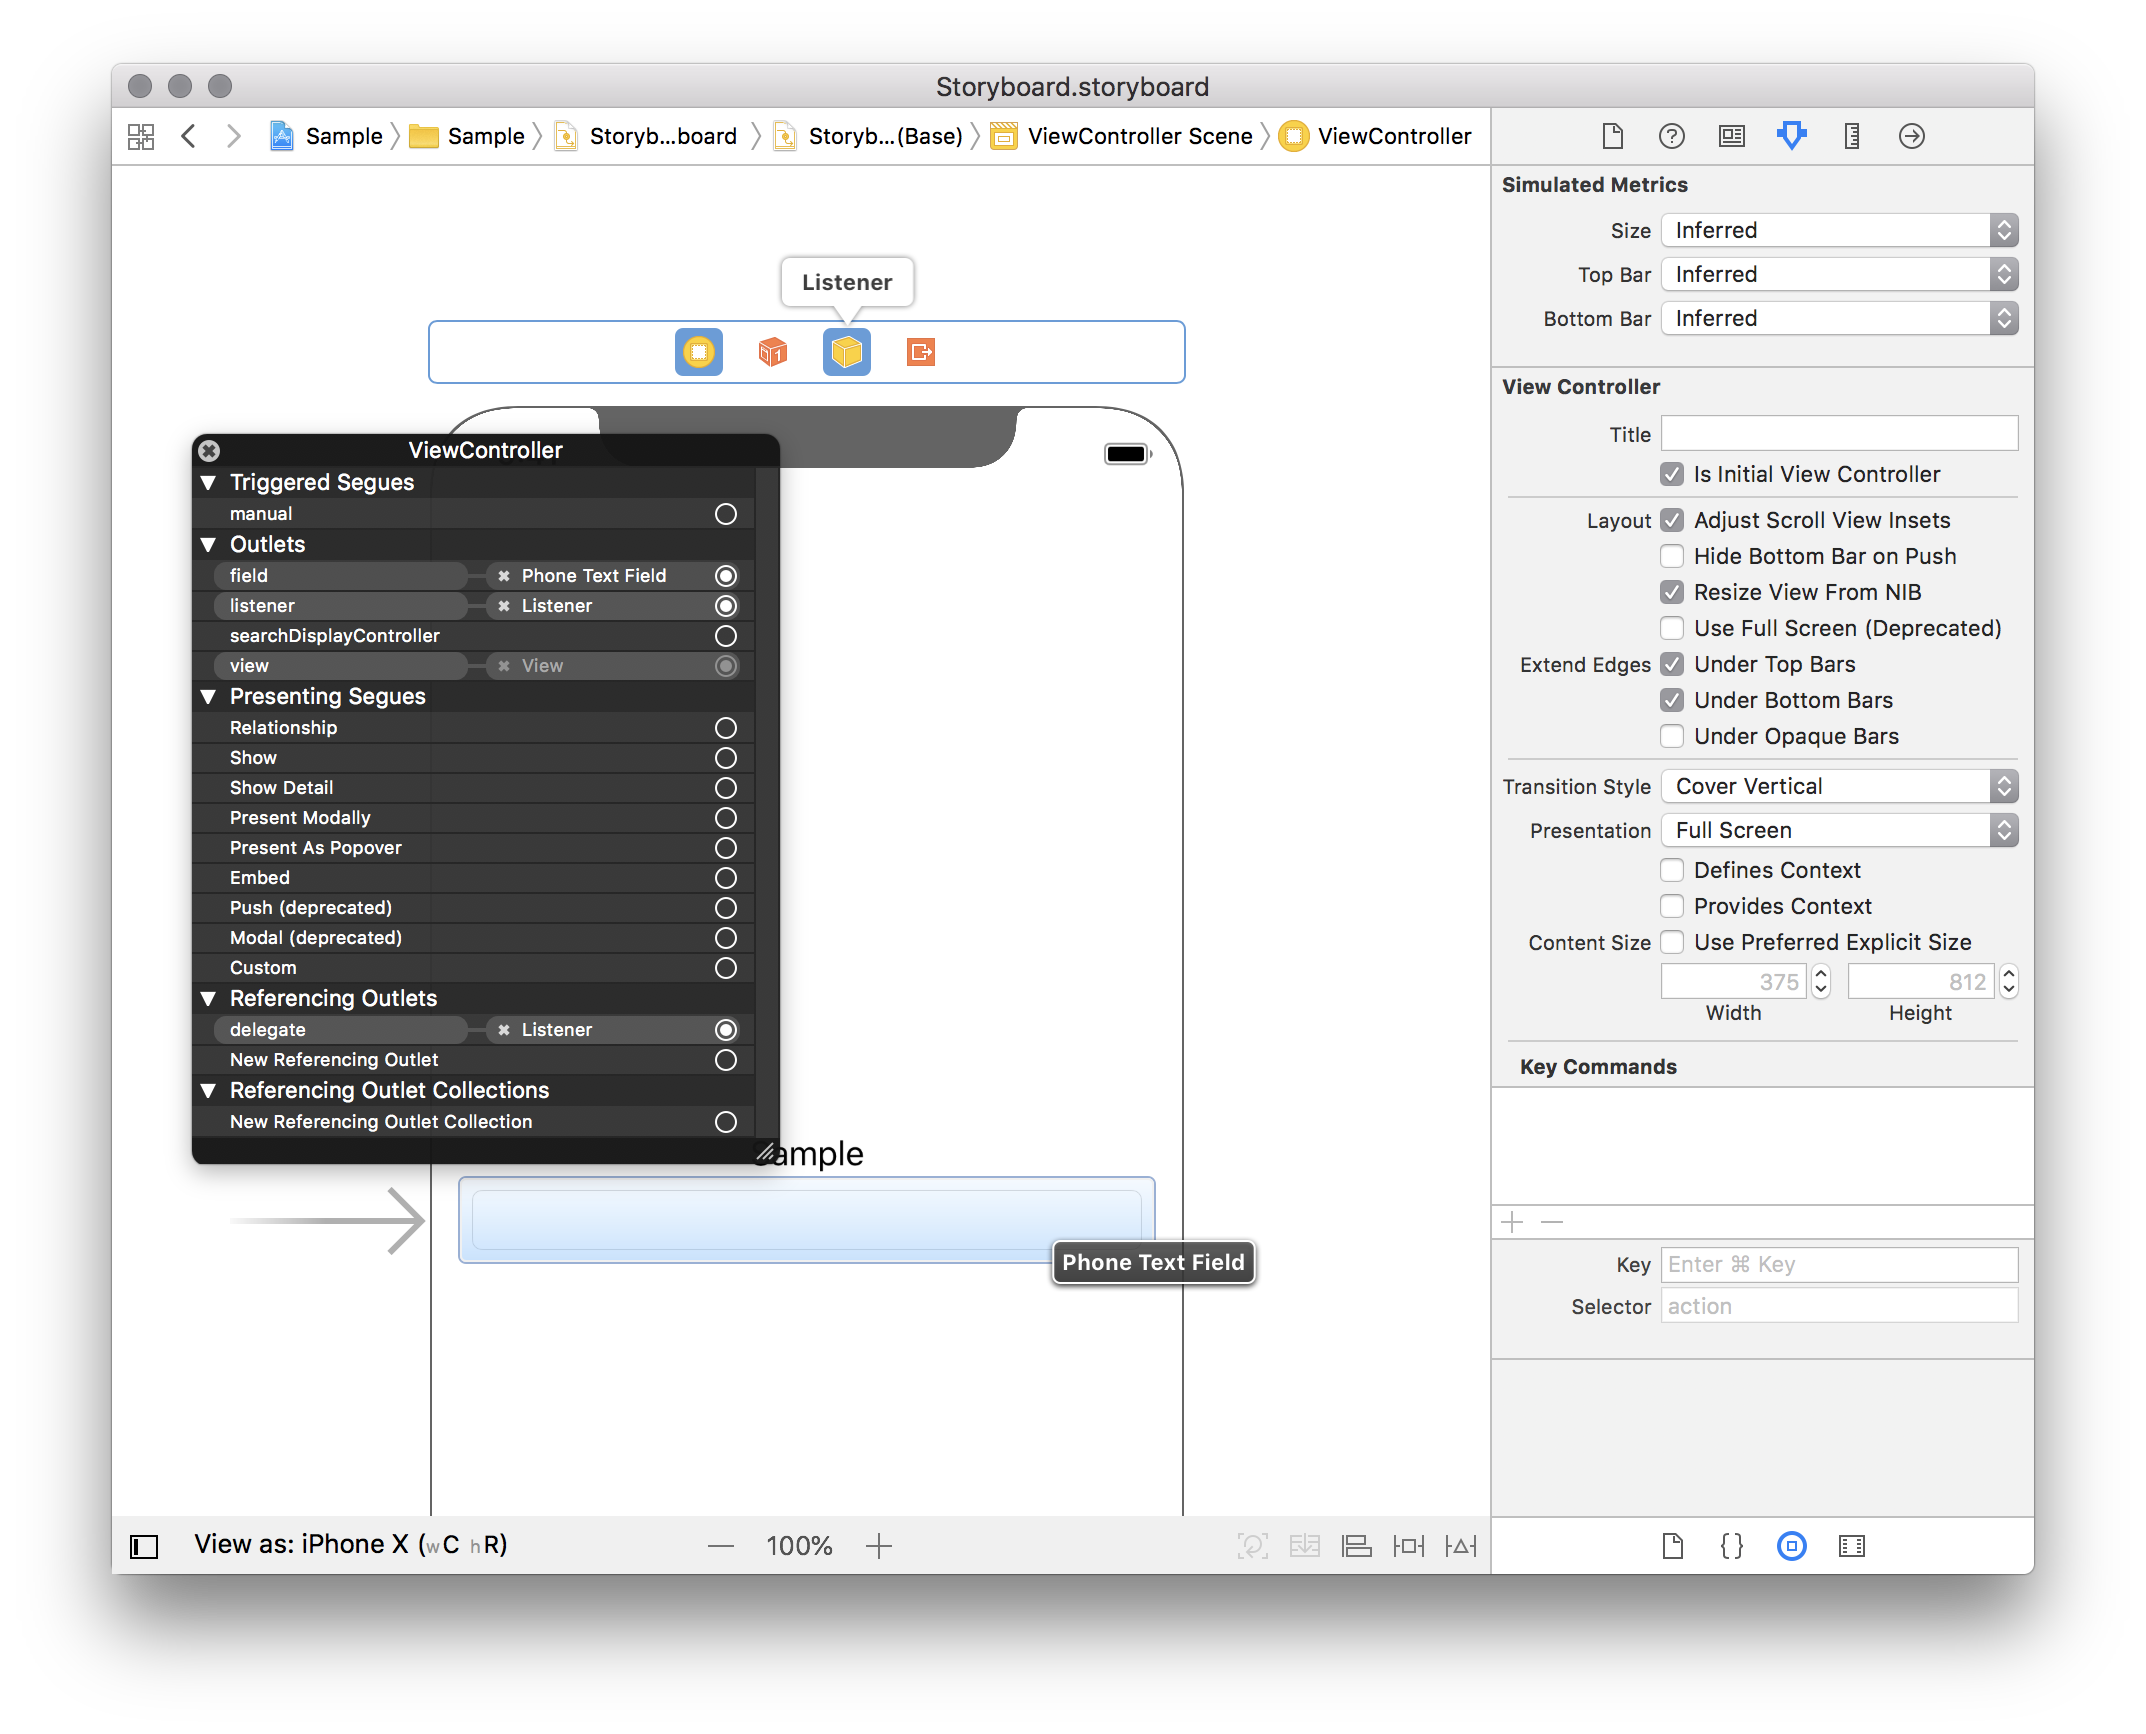
Task: Collapse the Presenting Segues section
Action: click(209, 696)
